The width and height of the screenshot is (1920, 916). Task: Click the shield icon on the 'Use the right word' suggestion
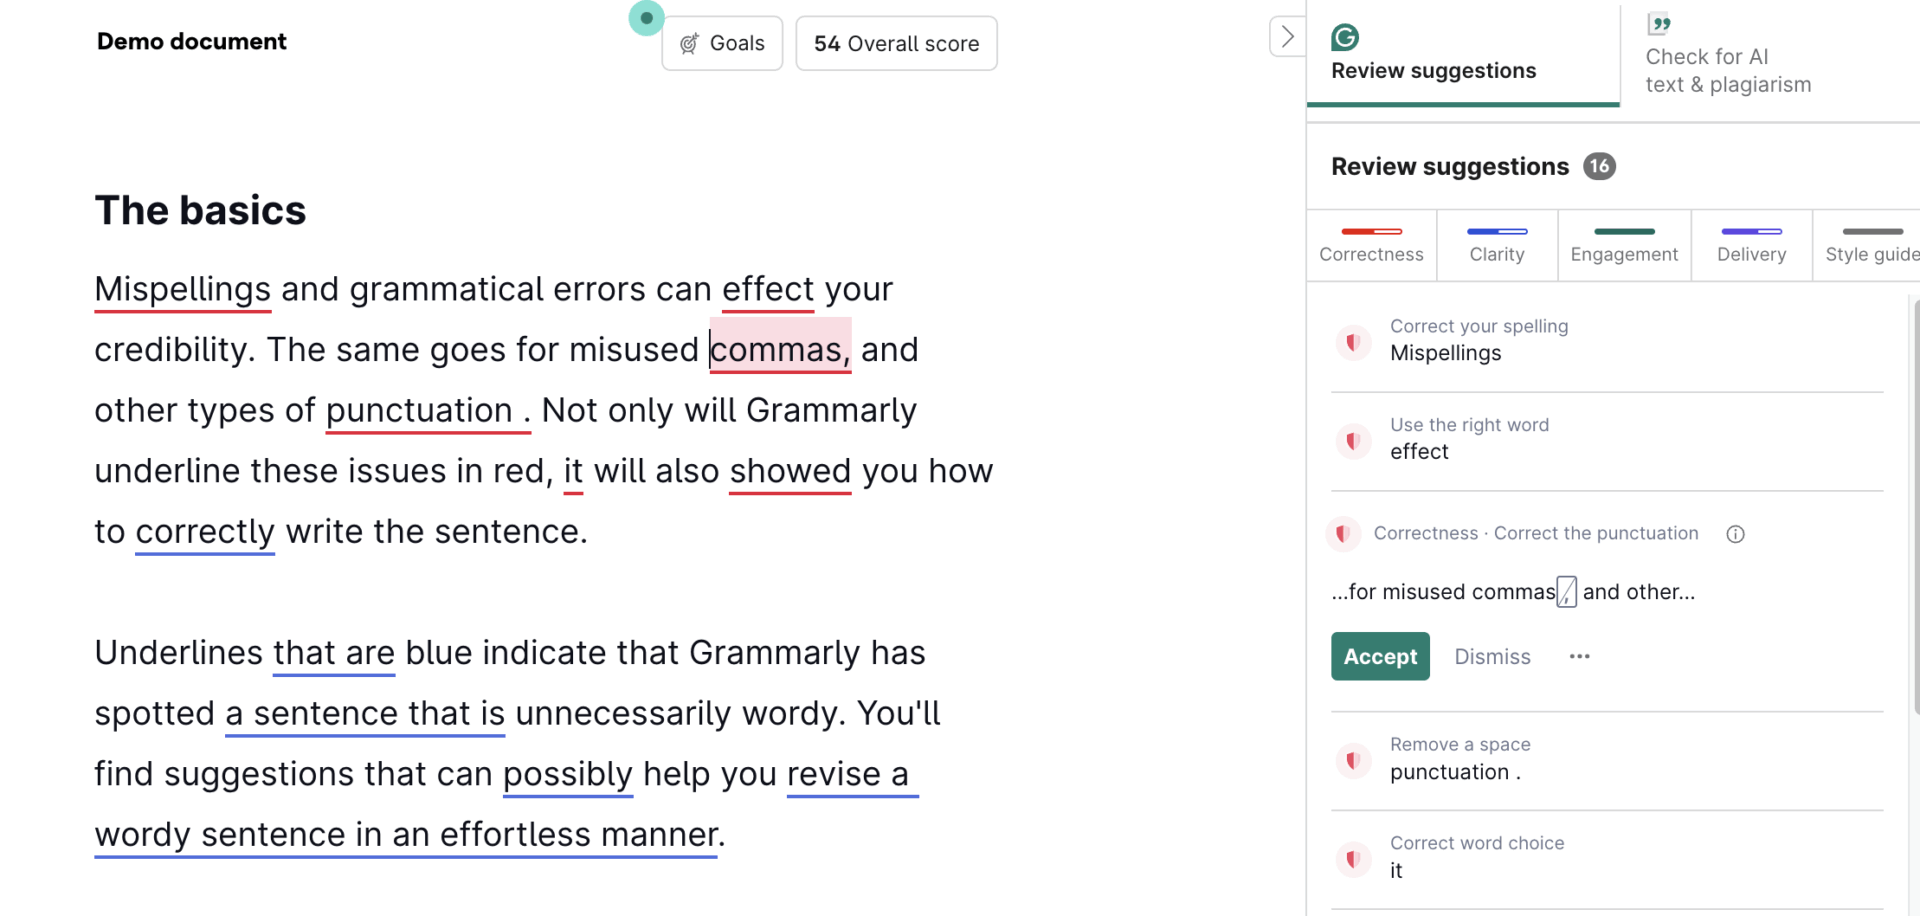click(x=1353, y=440)
